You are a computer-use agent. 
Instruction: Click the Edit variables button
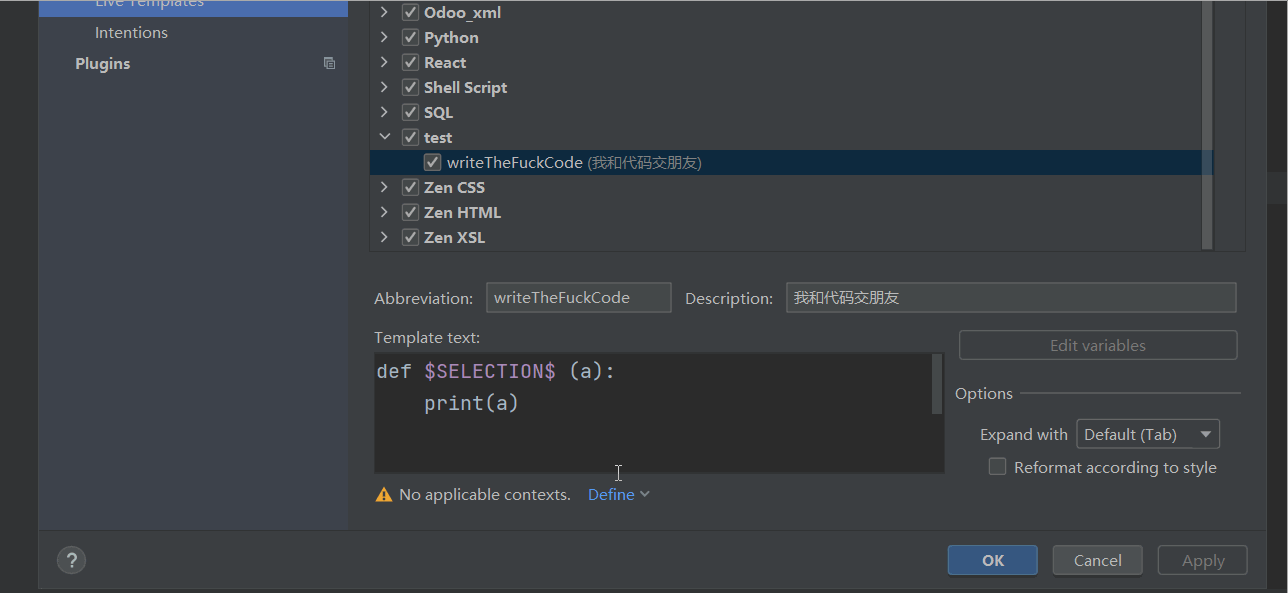[x=1098, y=345]
